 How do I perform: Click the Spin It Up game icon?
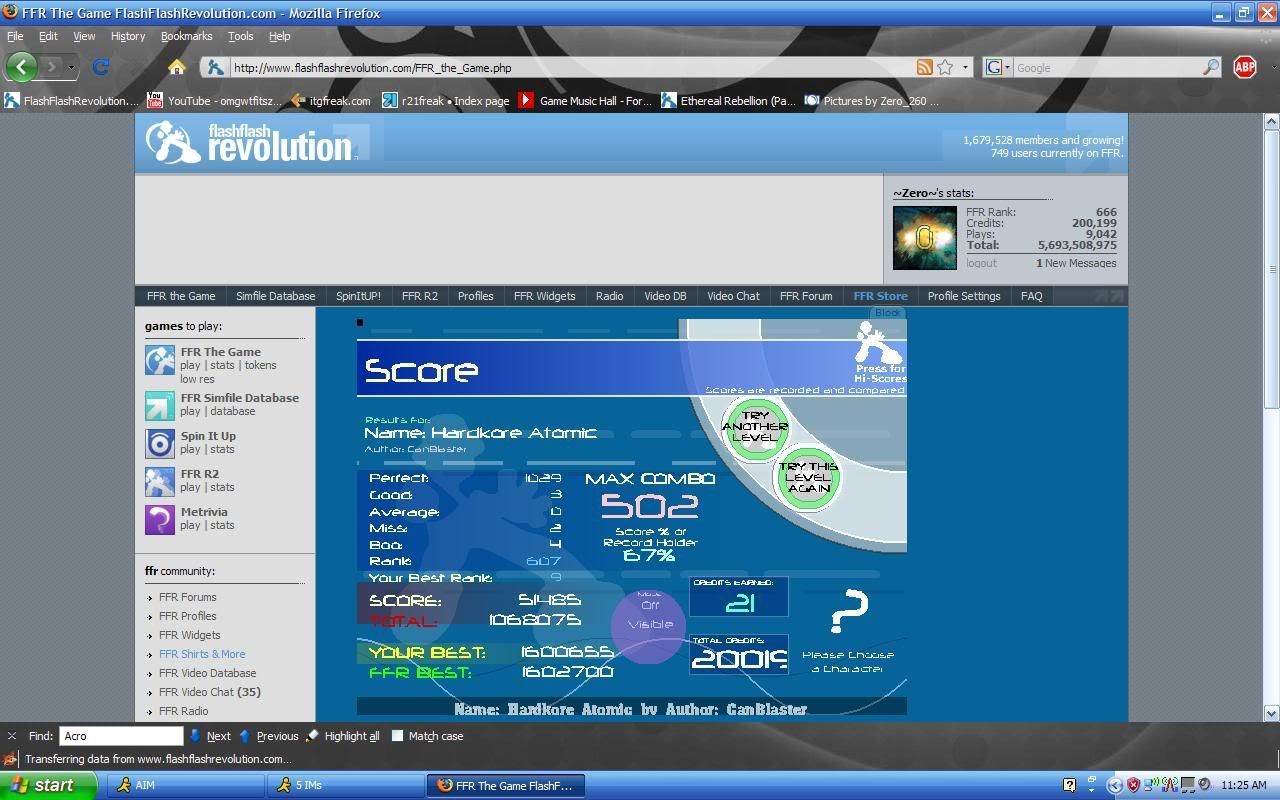pyautogui.click(x=160, y=443)
